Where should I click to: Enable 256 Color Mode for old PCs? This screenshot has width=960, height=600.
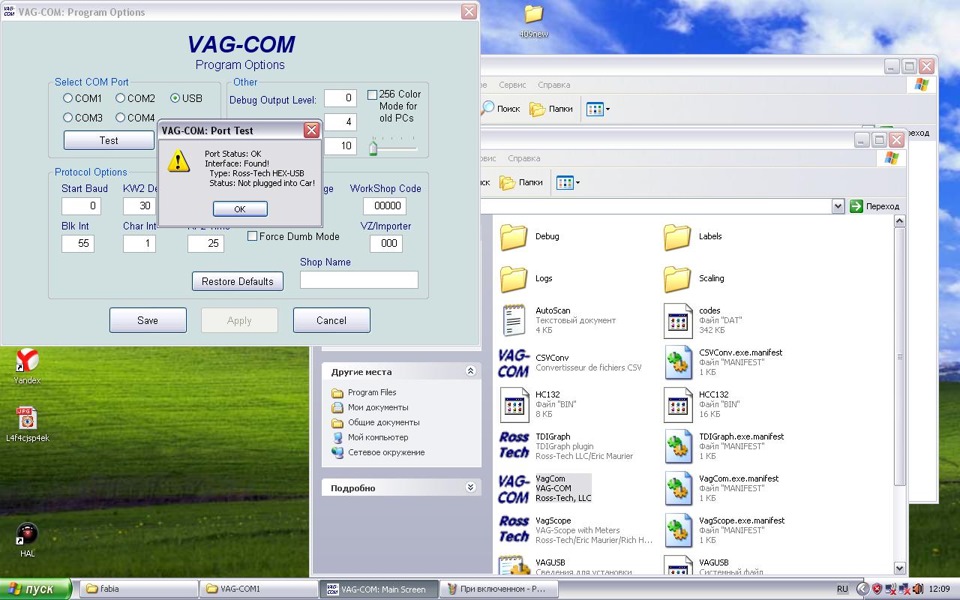pyautogui.click(x=372, y=94)
